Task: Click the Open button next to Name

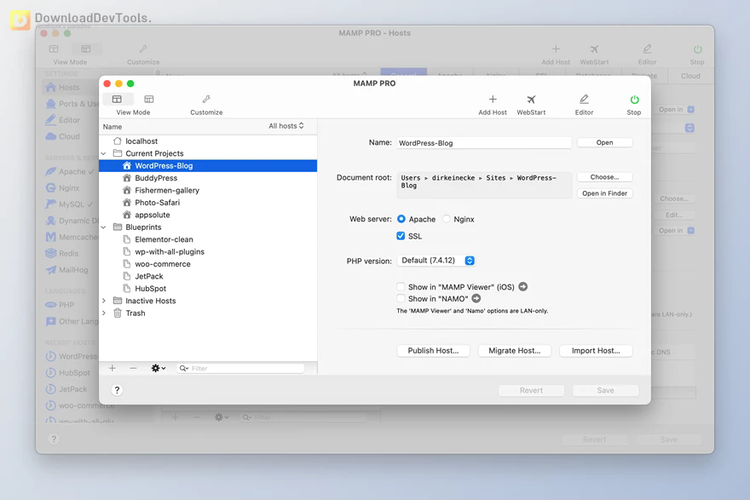Action: click(x=605, y=143)
